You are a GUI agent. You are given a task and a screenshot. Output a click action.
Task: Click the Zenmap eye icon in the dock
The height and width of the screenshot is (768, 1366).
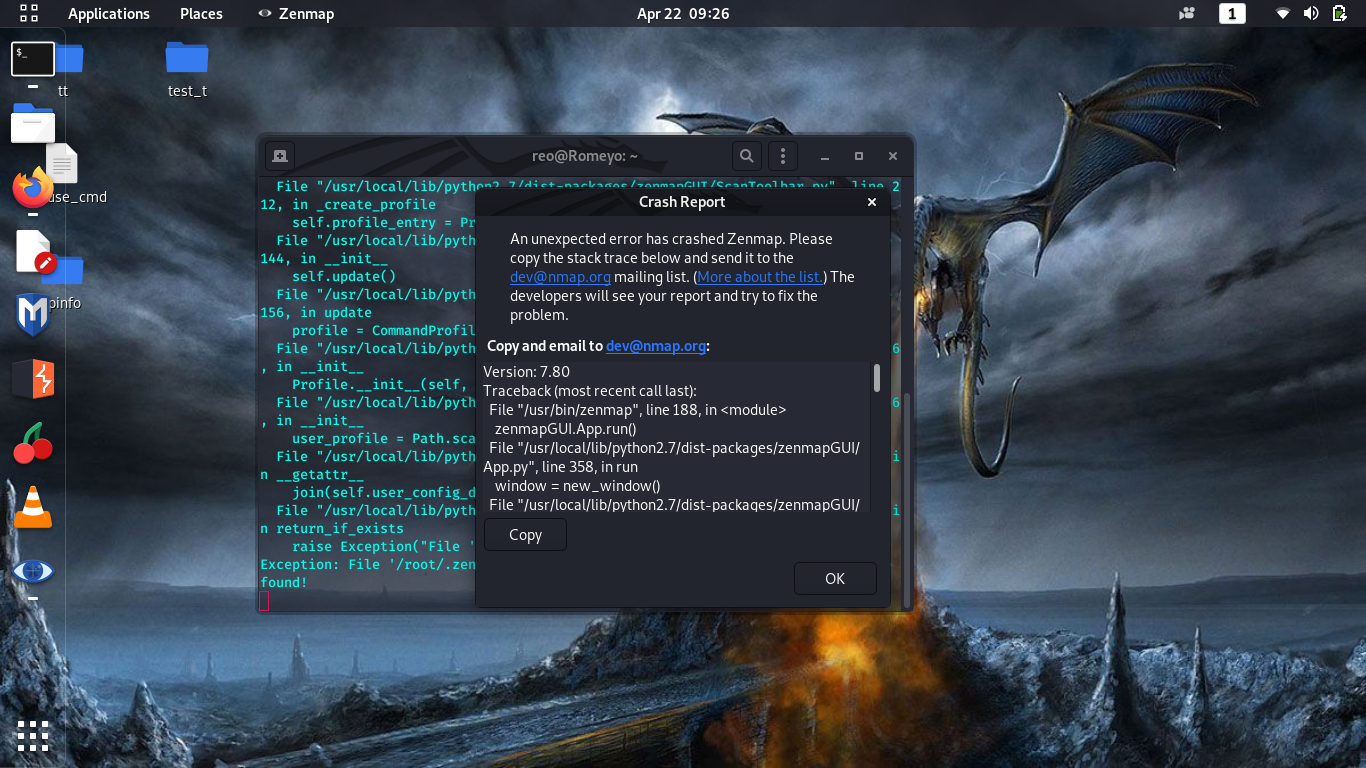[x=33, y=571]
